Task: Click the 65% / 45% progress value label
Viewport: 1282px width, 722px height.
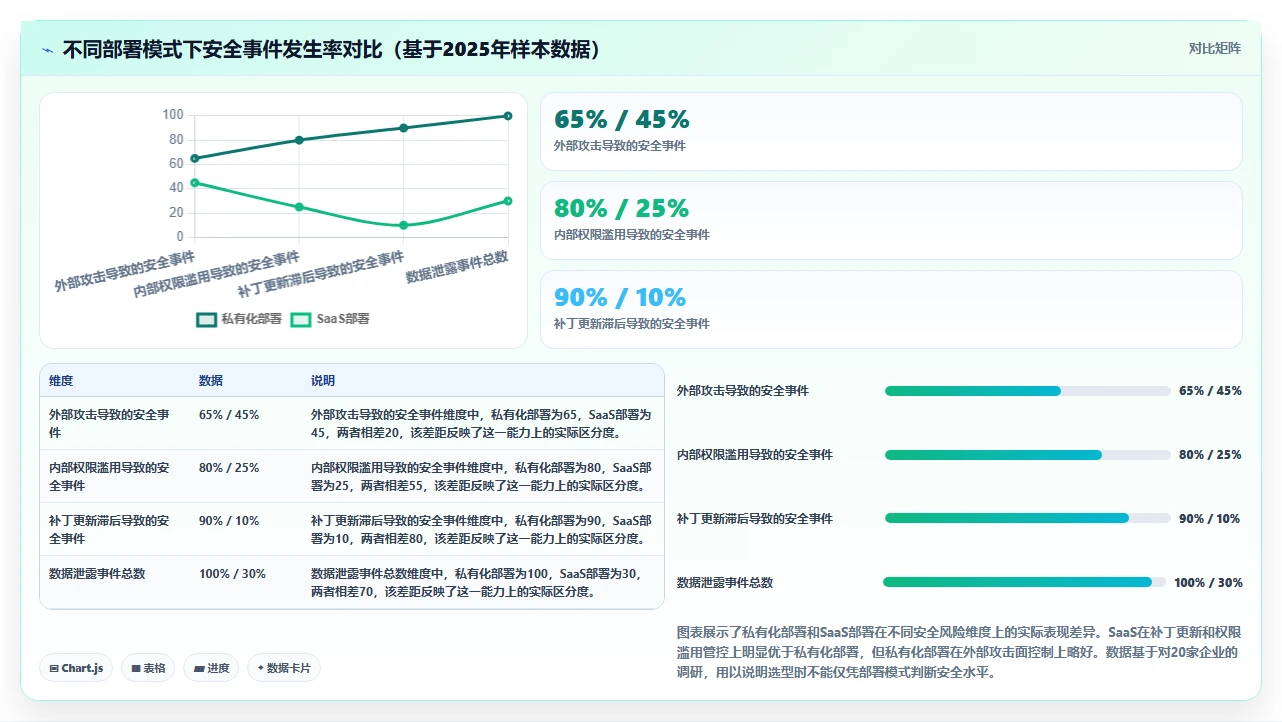Action: [x=1211, y=391]
